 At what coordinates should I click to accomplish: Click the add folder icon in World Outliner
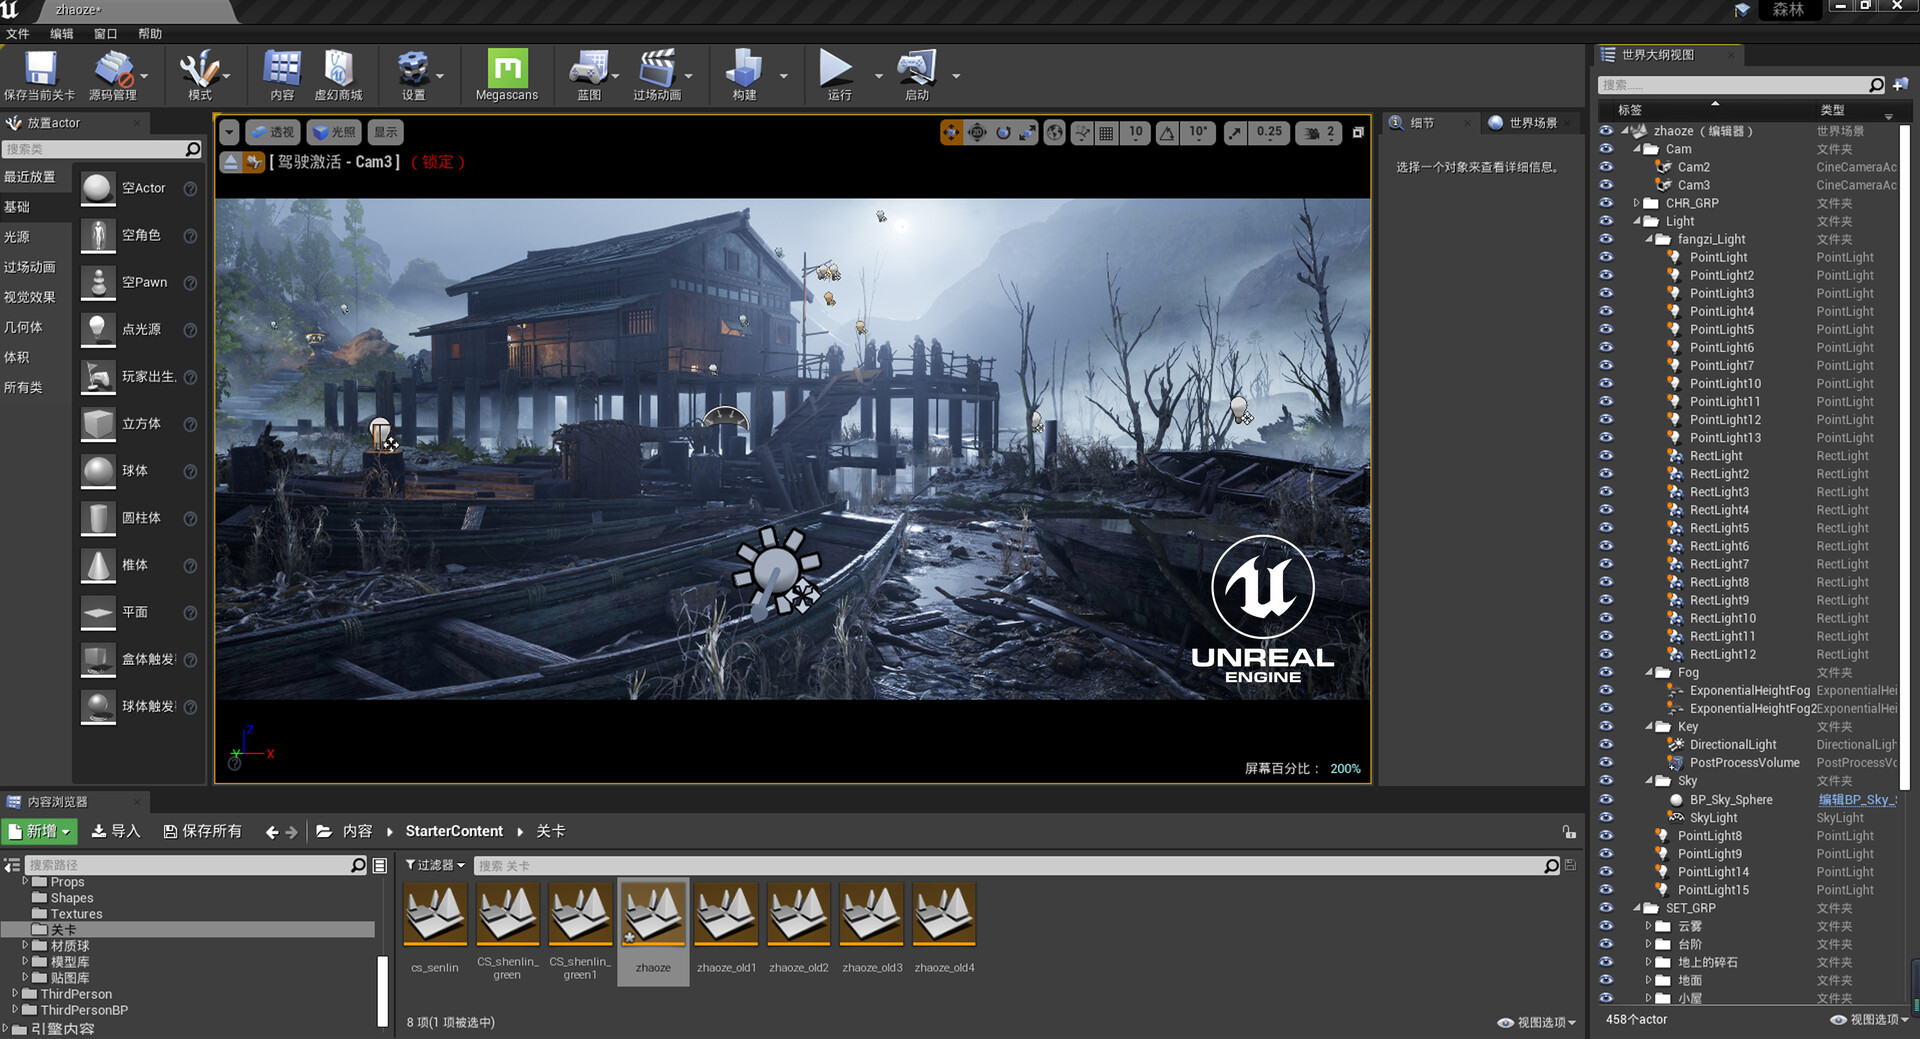click(1901, 85)
